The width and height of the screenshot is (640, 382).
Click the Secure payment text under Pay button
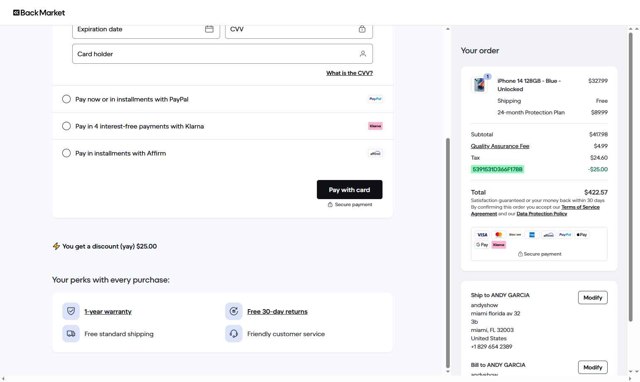[353, 204]
